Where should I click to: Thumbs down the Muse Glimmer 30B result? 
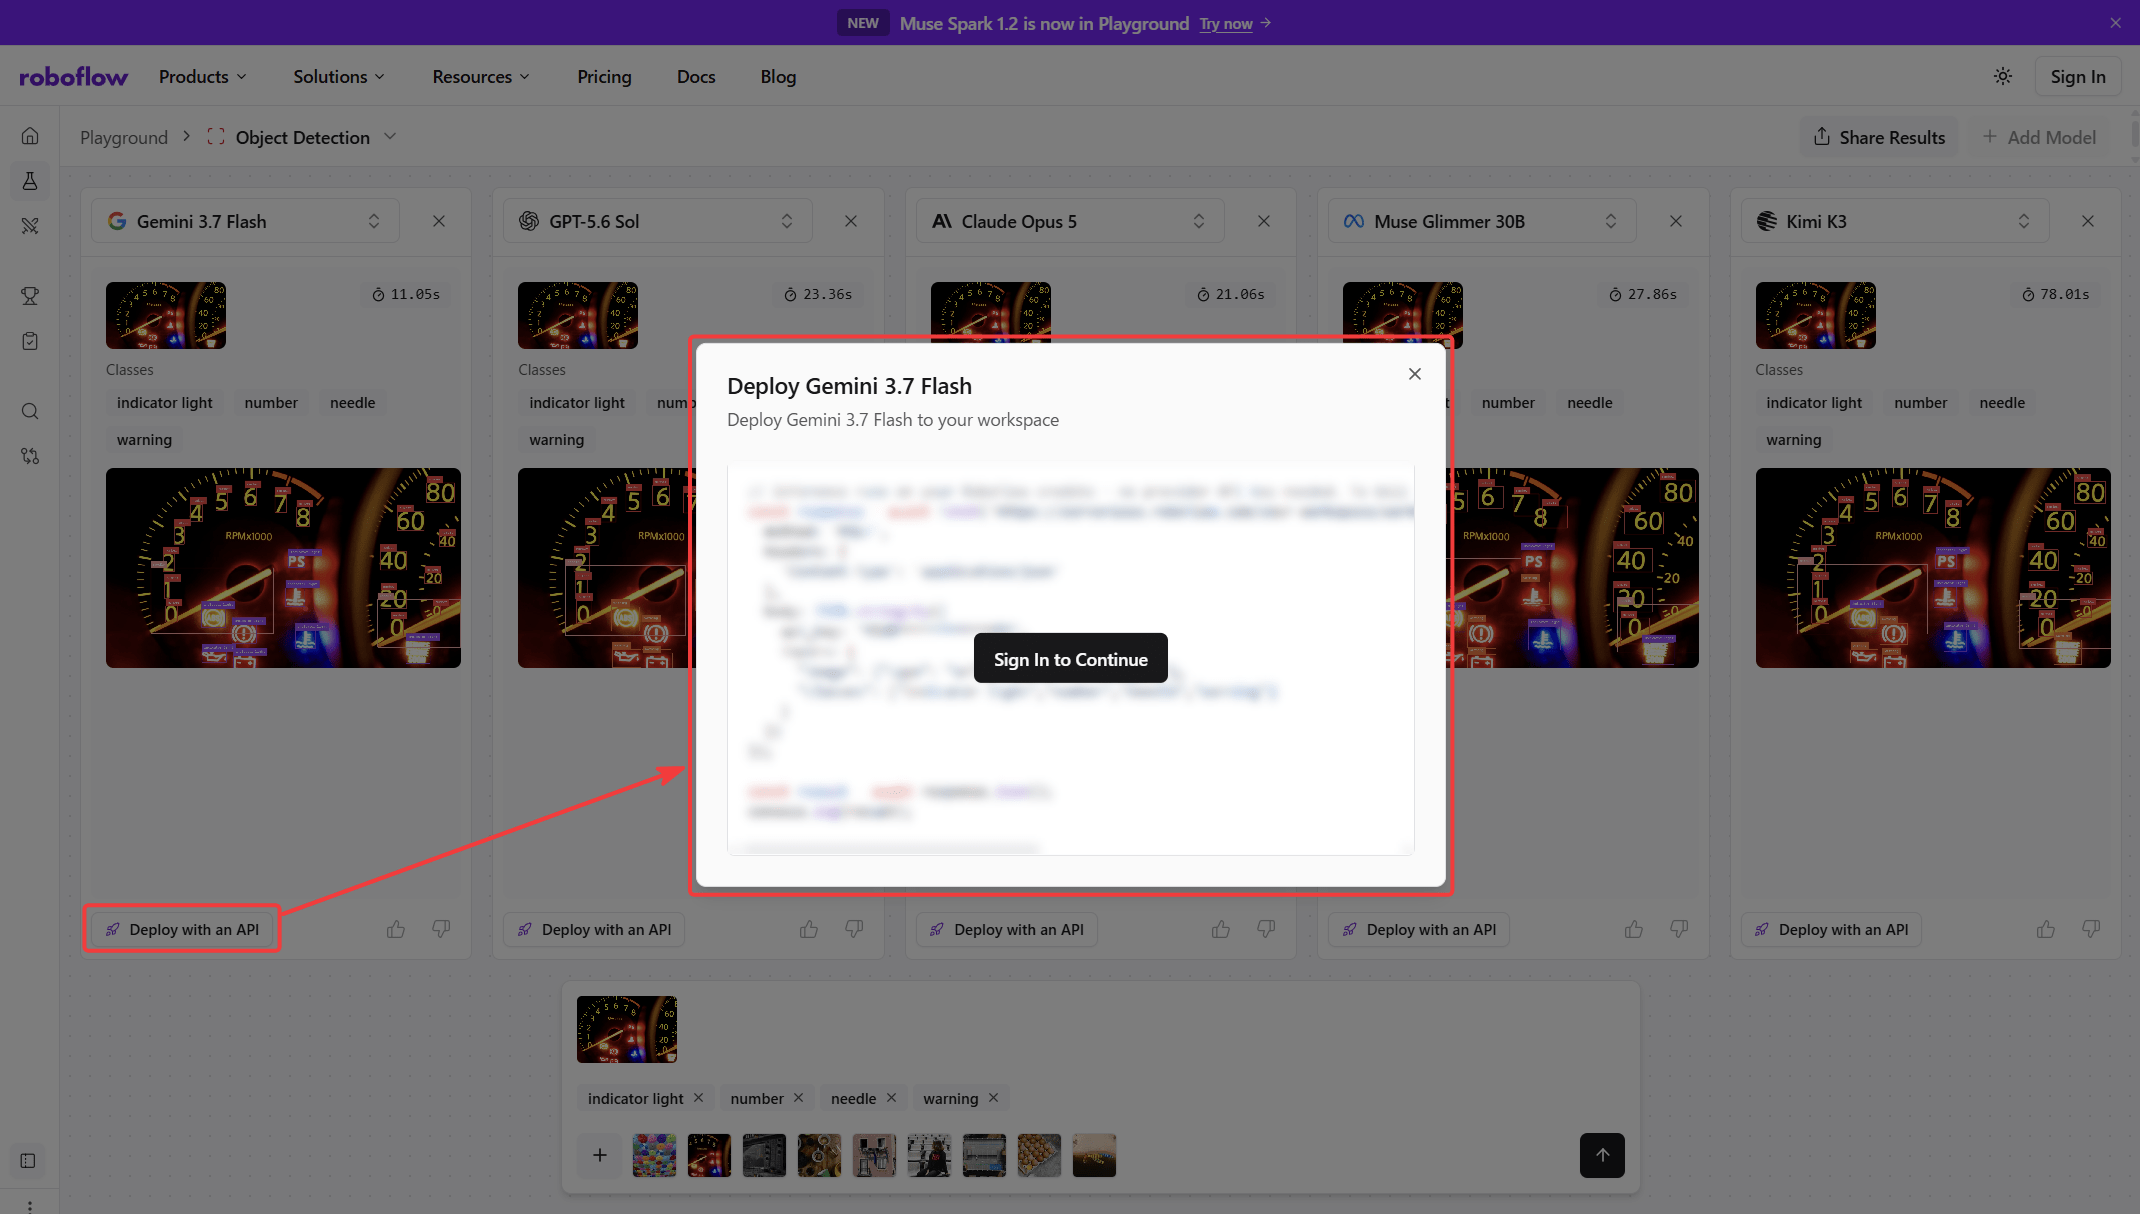(x=1679, y=929)
